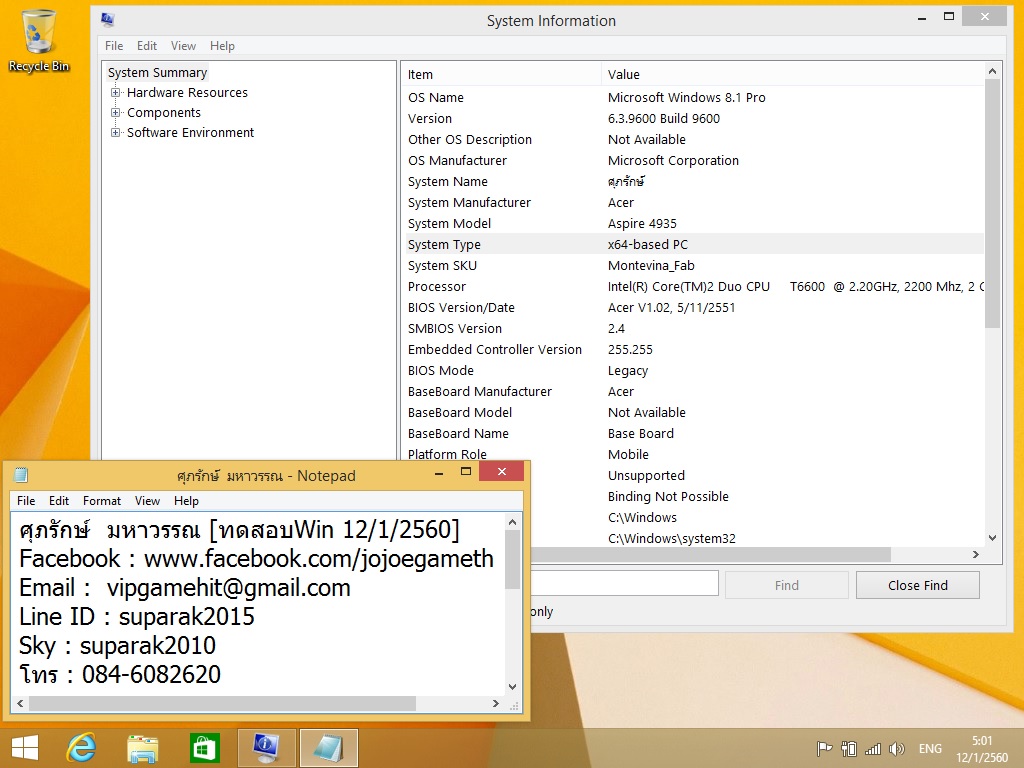Select the BIOS Version/Date row
The height and width of the screenshot is (768, 1024).
click(x=694, y=308)
